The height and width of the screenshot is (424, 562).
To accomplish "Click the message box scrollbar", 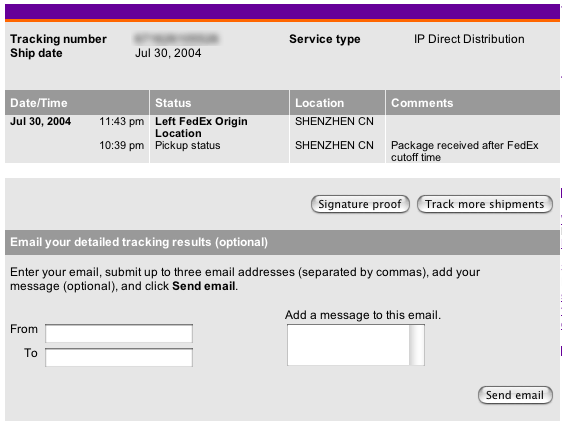I will (x=417, y=345).
